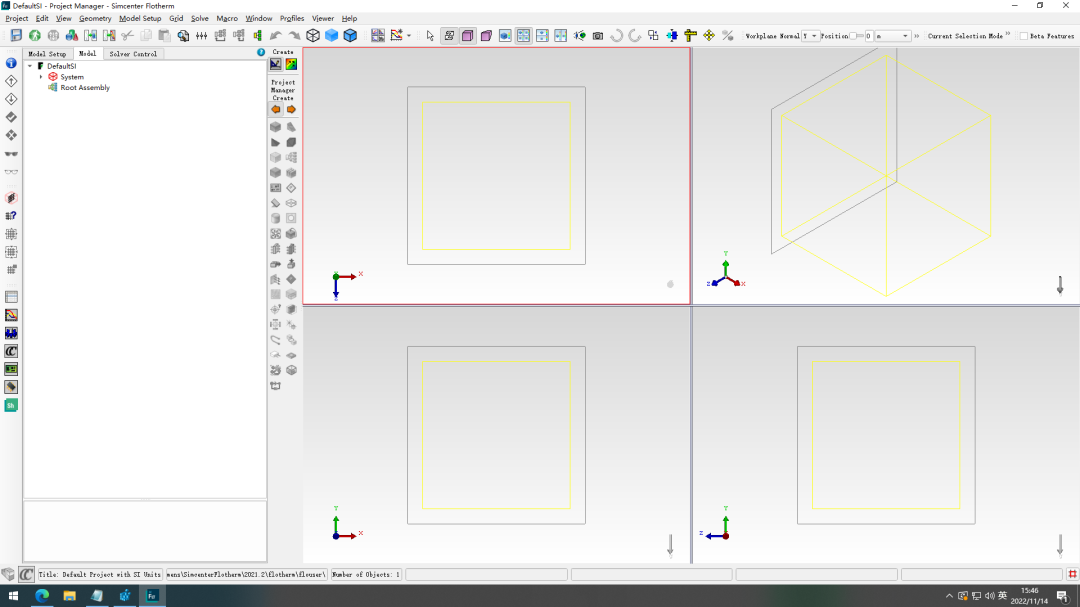The image size is (1080, 607).
Task: Click the orange left arrow palette button
Action: coord(276,109)
